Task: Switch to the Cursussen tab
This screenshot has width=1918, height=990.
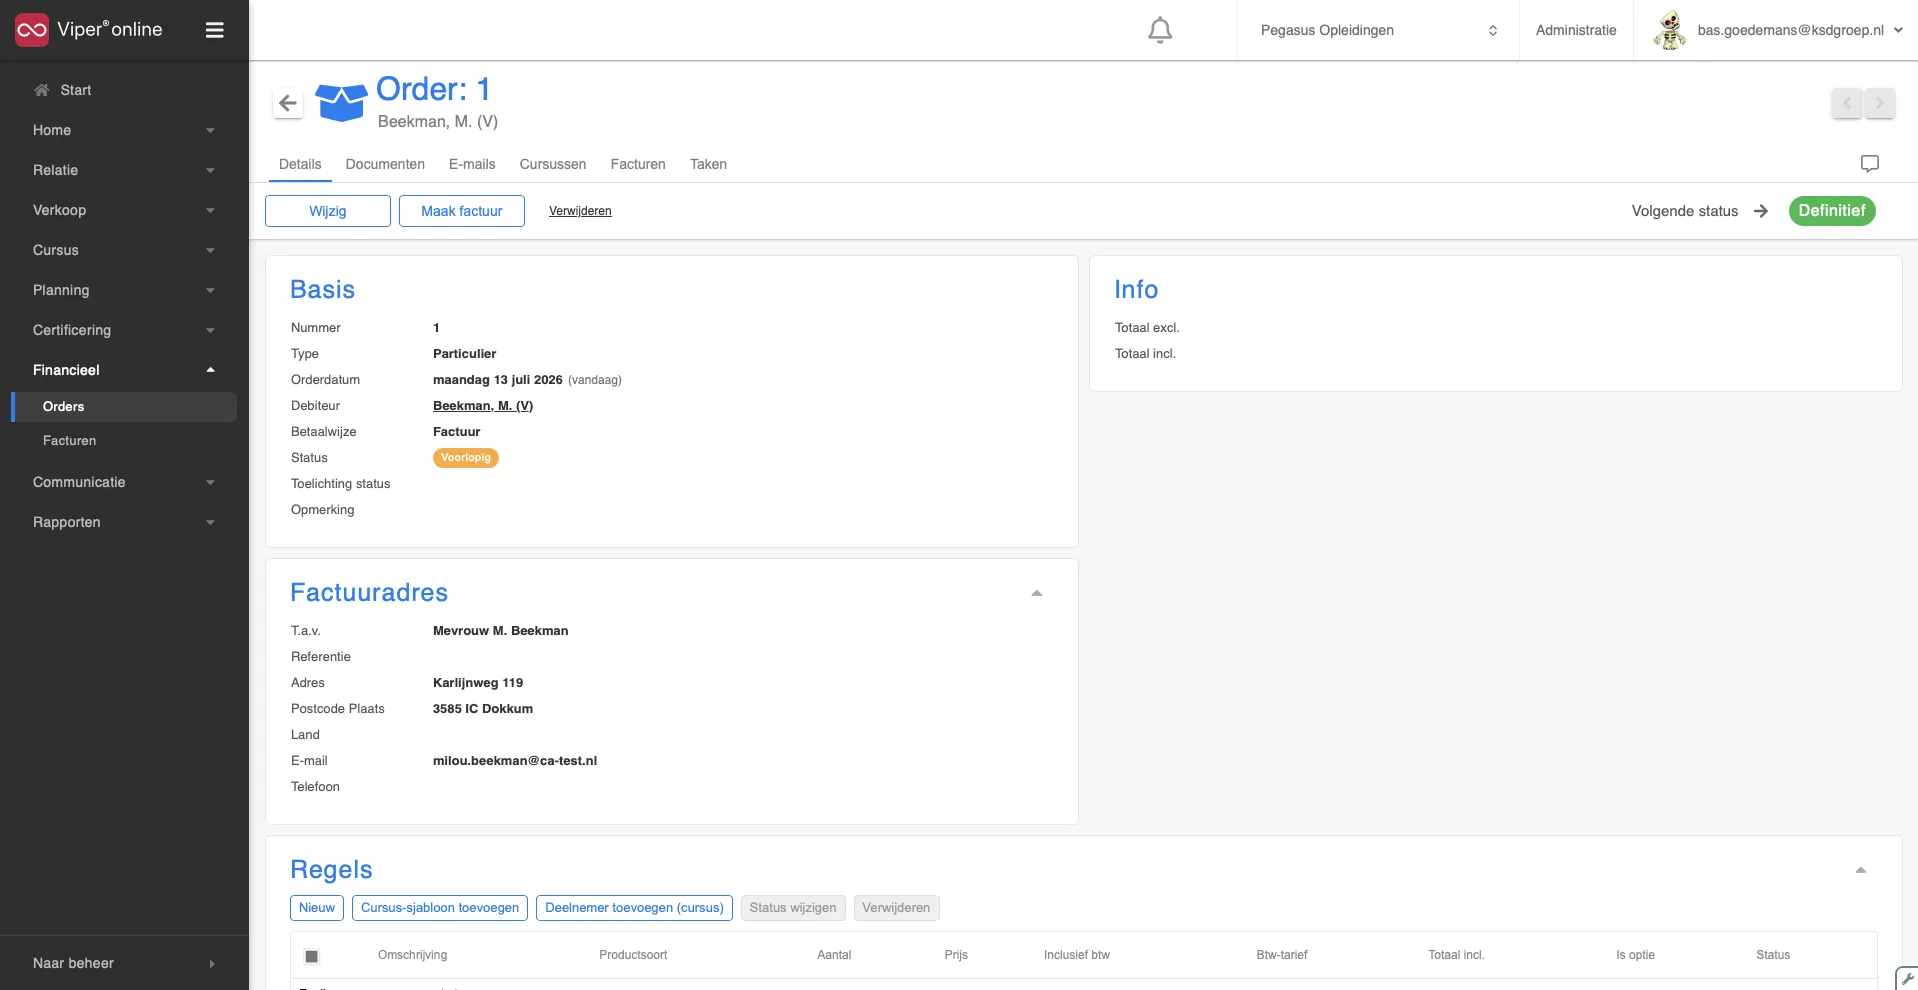Action: click(553, 164)
